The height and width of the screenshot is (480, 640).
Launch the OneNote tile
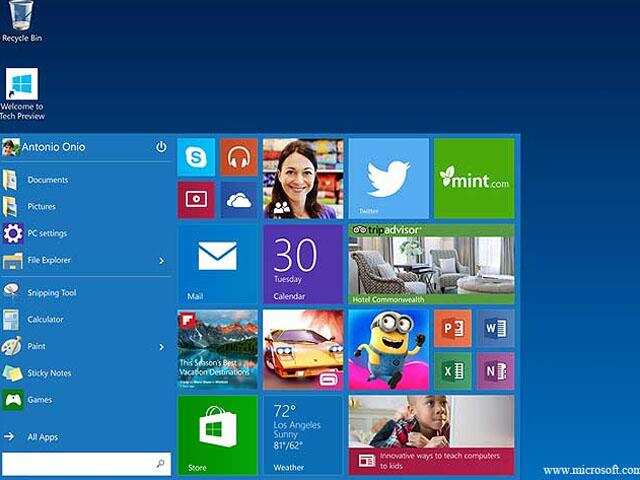[495, 370]
